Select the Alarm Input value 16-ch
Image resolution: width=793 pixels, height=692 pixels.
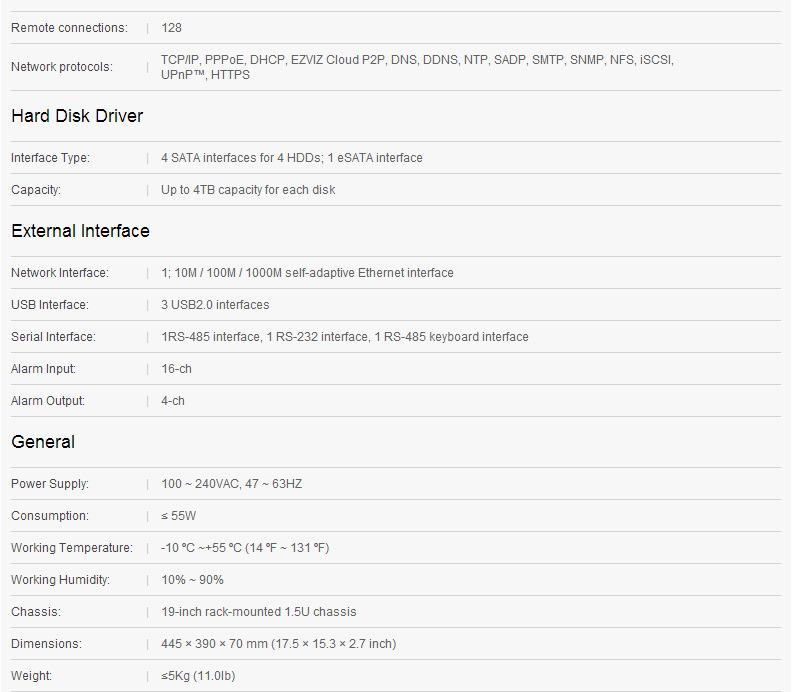pos(176,369)
